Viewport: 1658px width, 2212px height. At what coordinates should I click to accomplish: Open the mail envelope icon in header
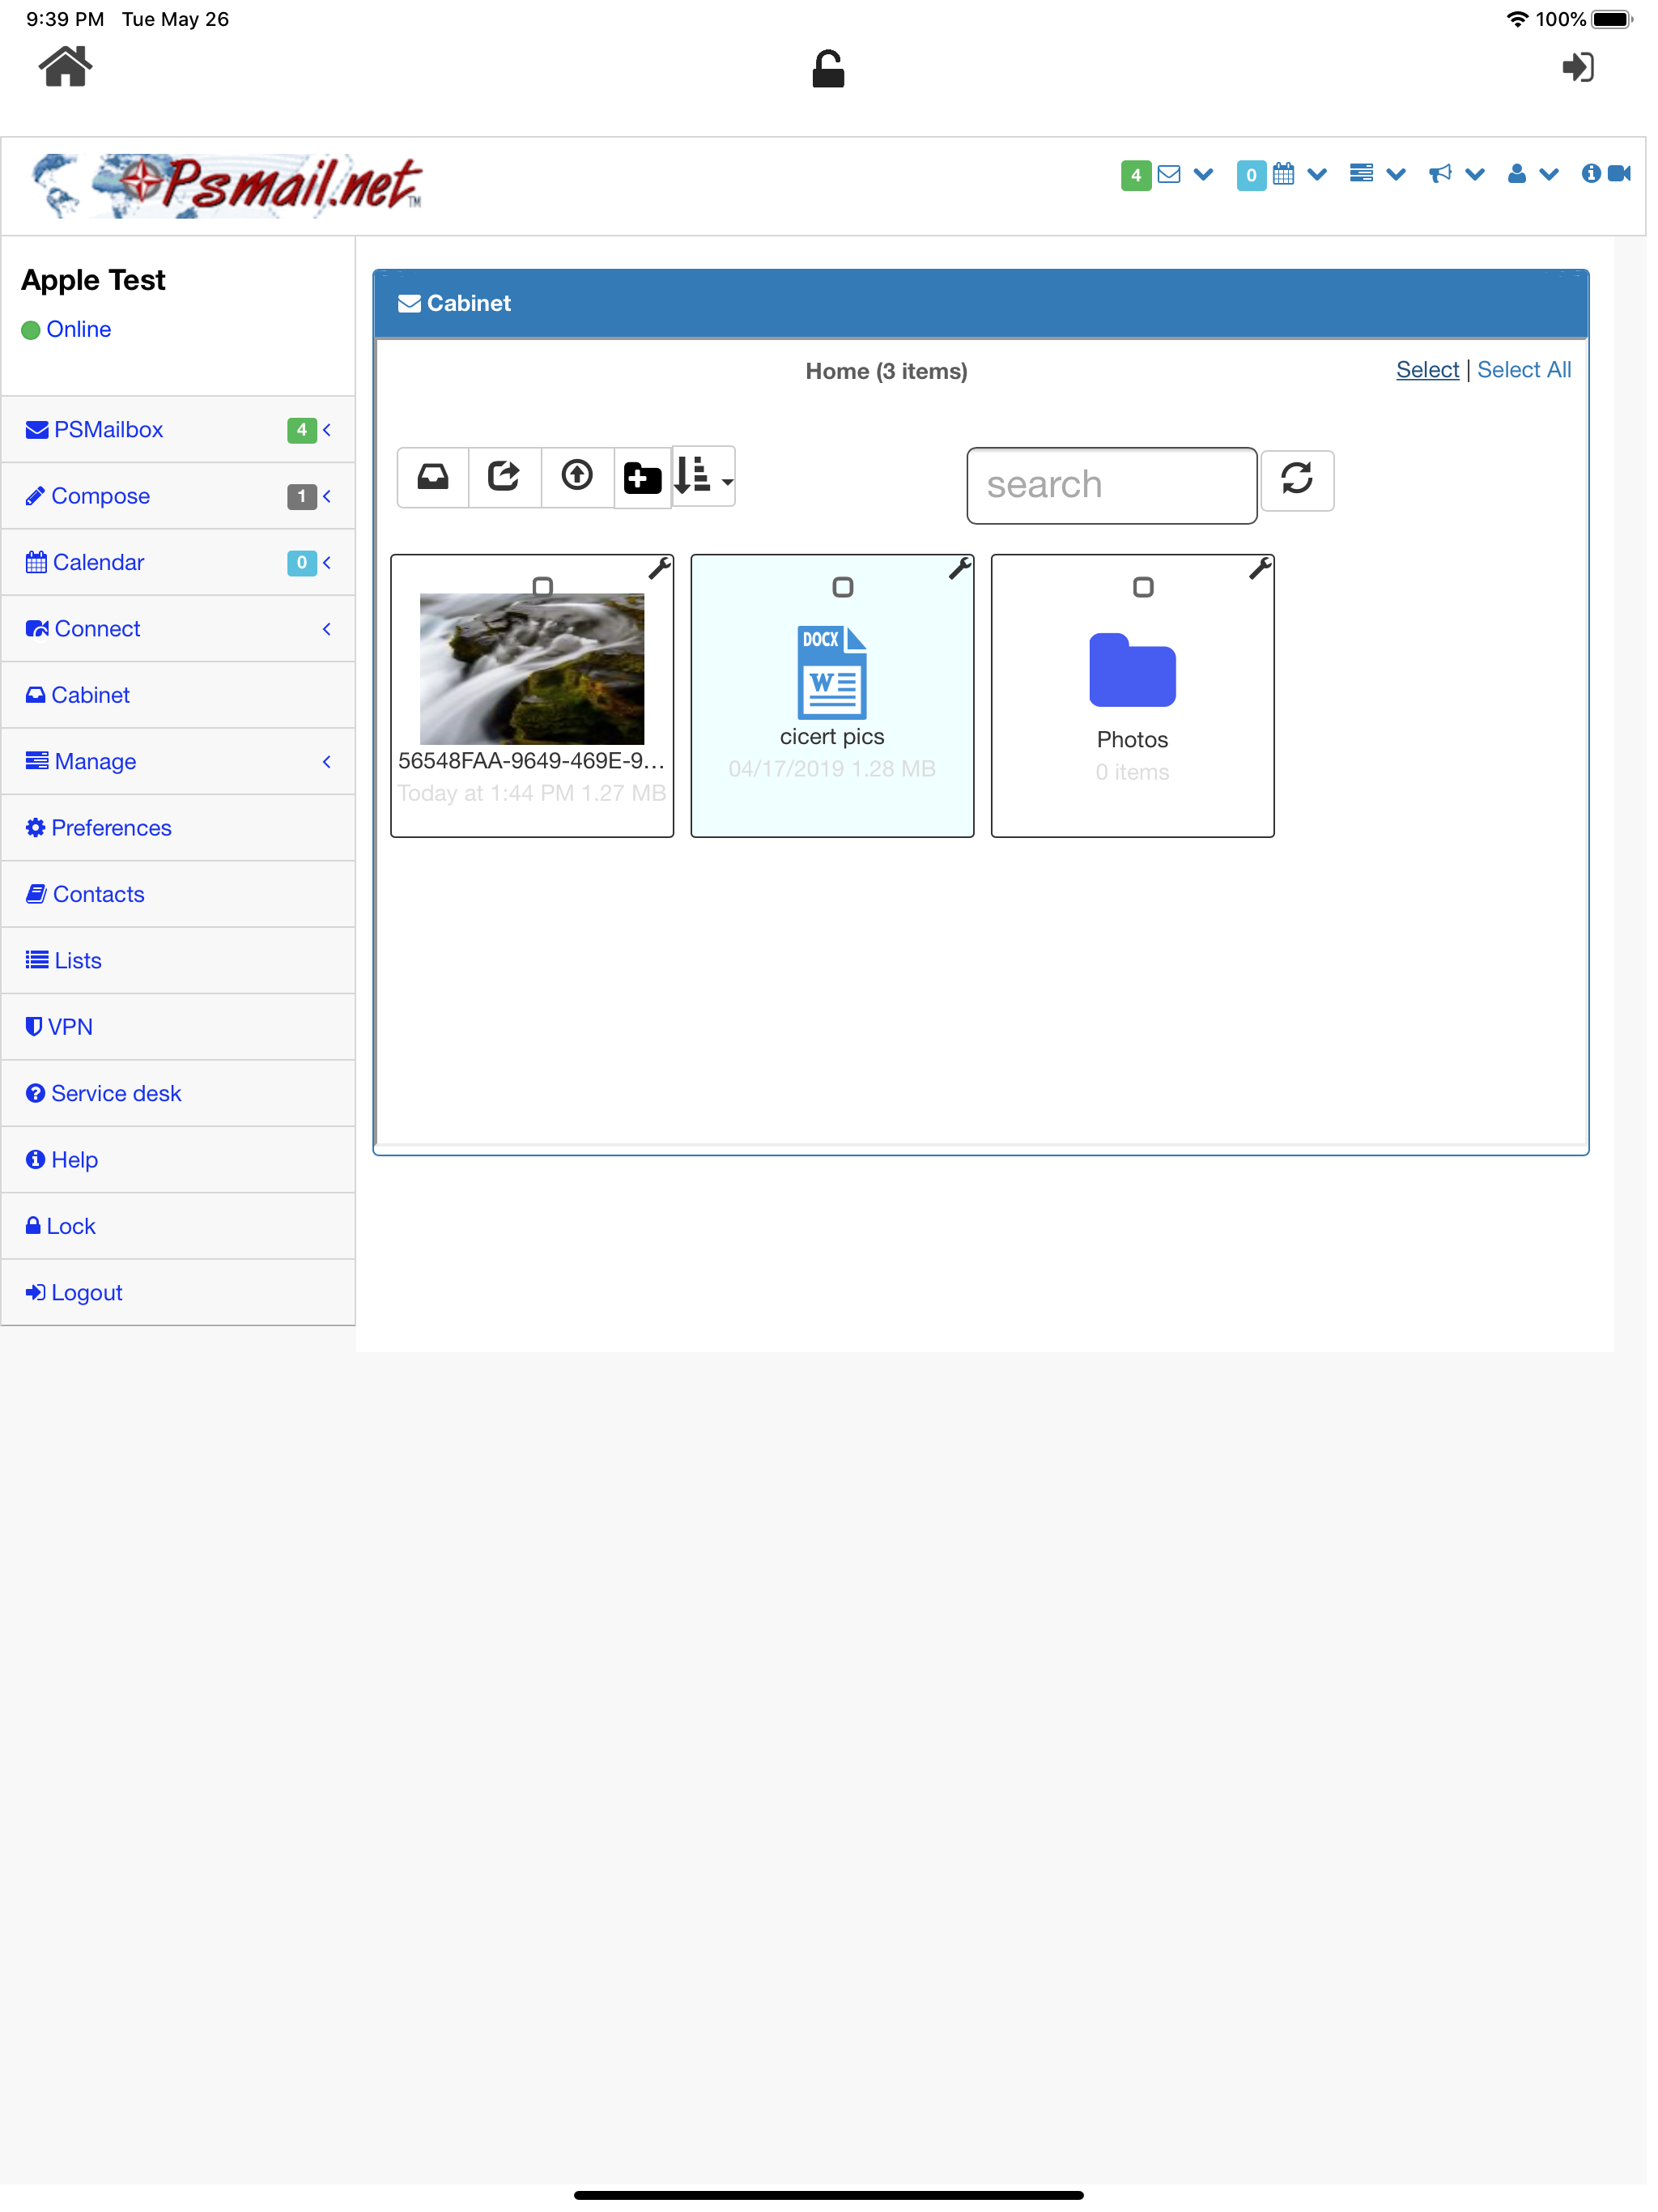coord(1168,174)
